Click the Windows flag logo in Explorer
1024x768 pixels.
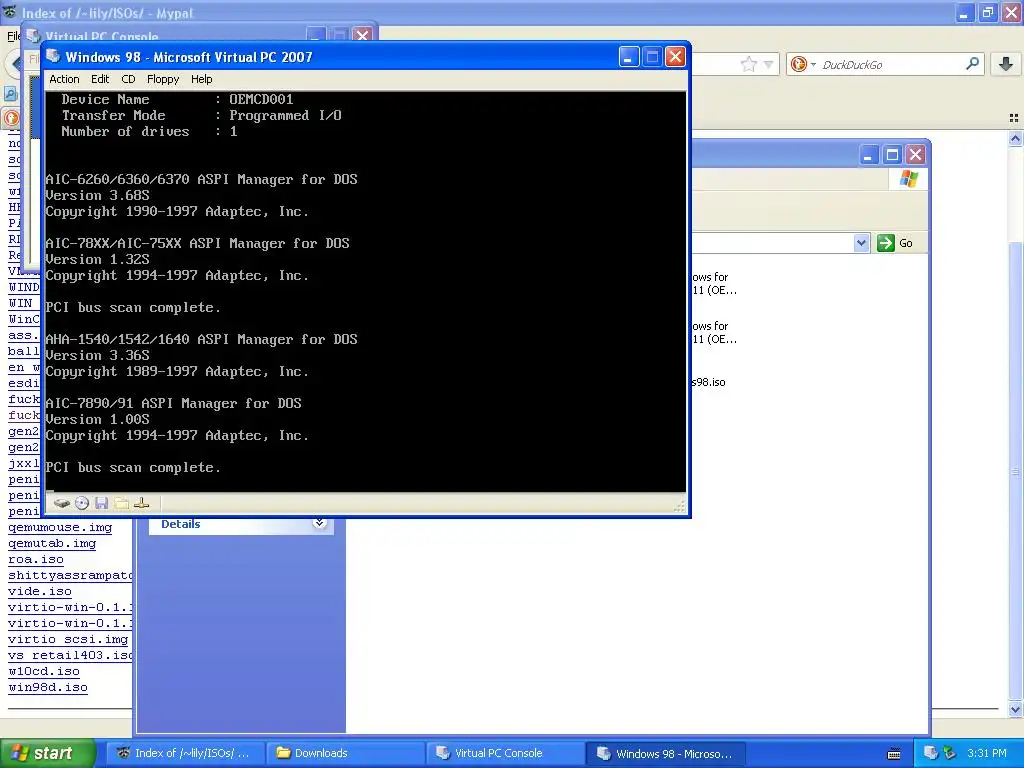point(908,179)
